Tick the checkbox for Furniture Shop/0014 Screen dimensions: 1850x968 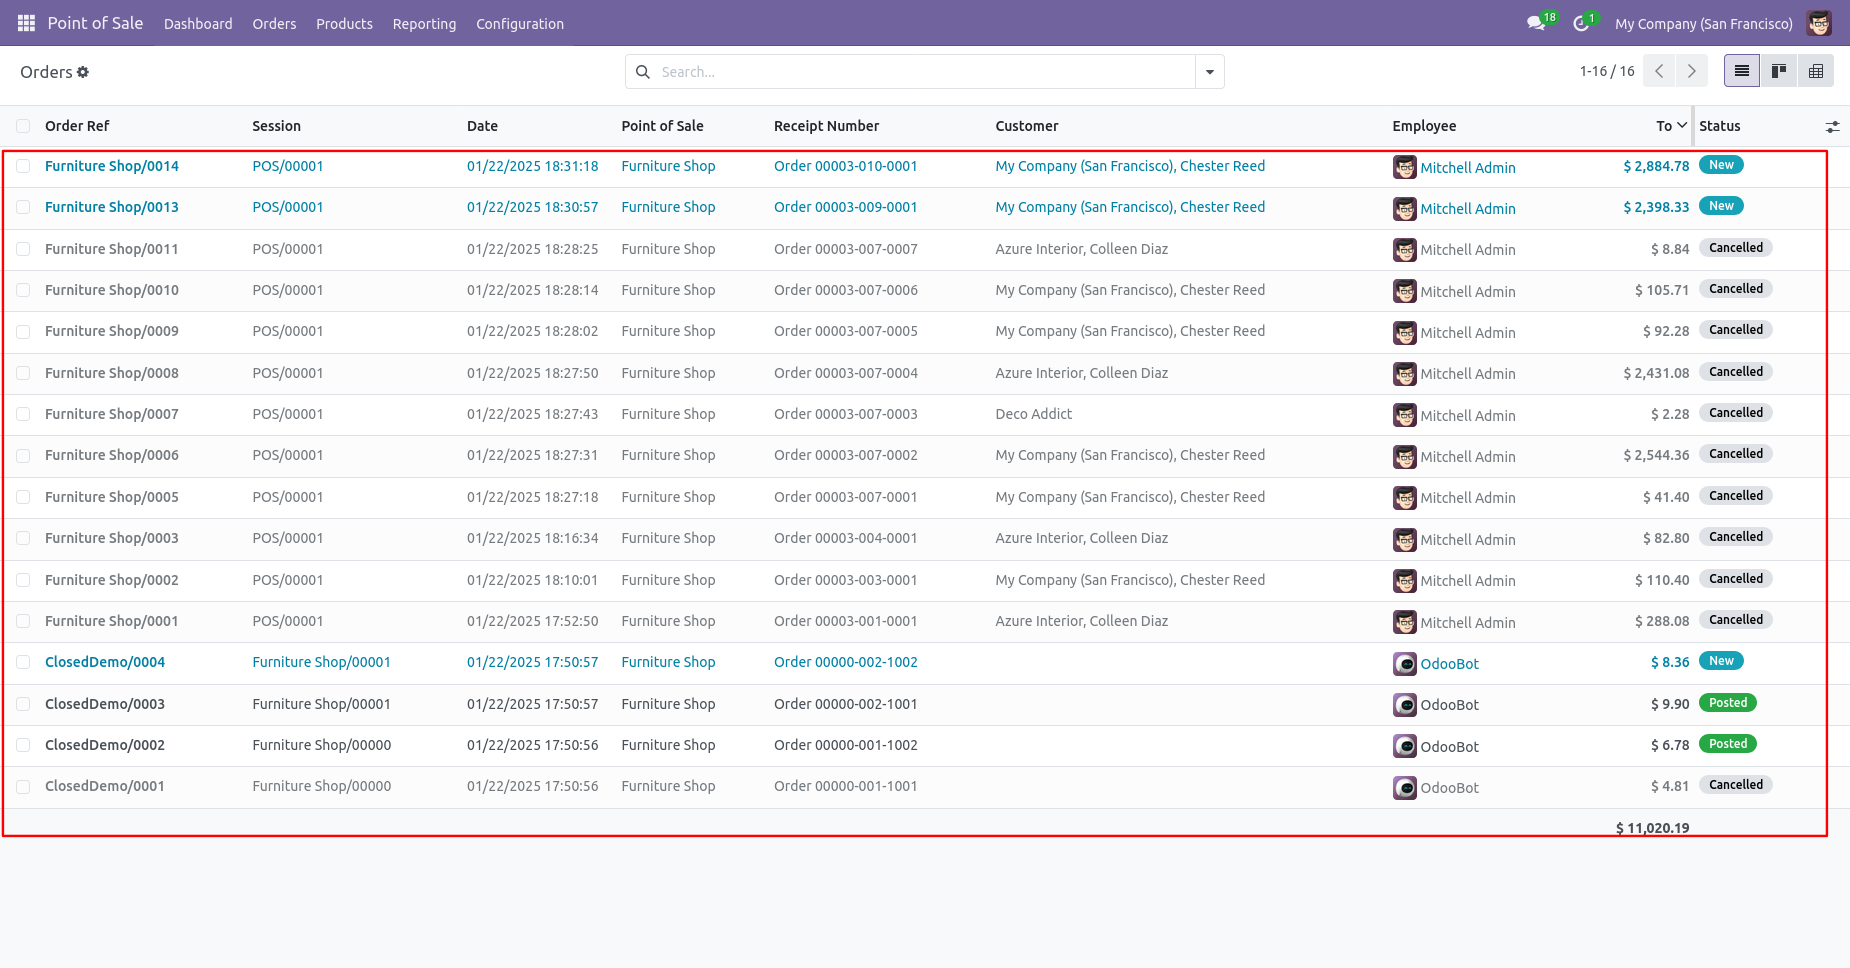(x=23, y=166)
